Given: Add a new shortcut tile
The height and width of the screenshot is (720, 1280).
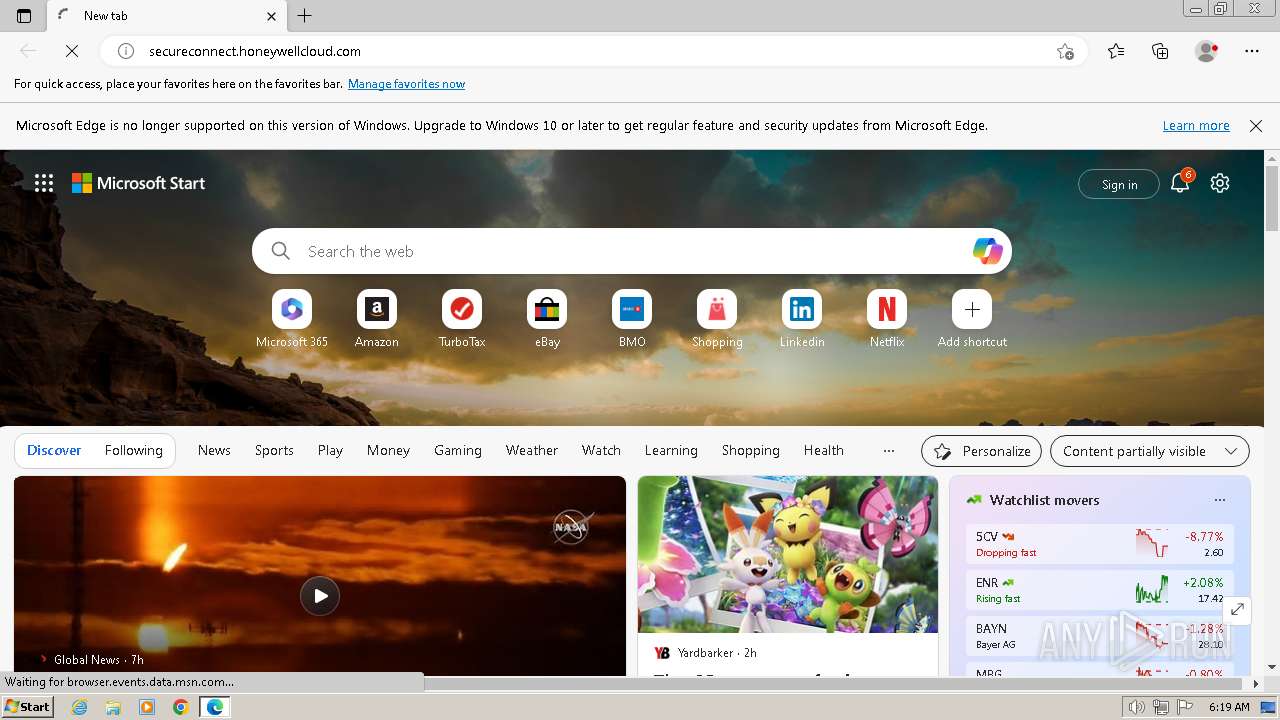Looking at the screenshot, I should click(x=972, y=320).
